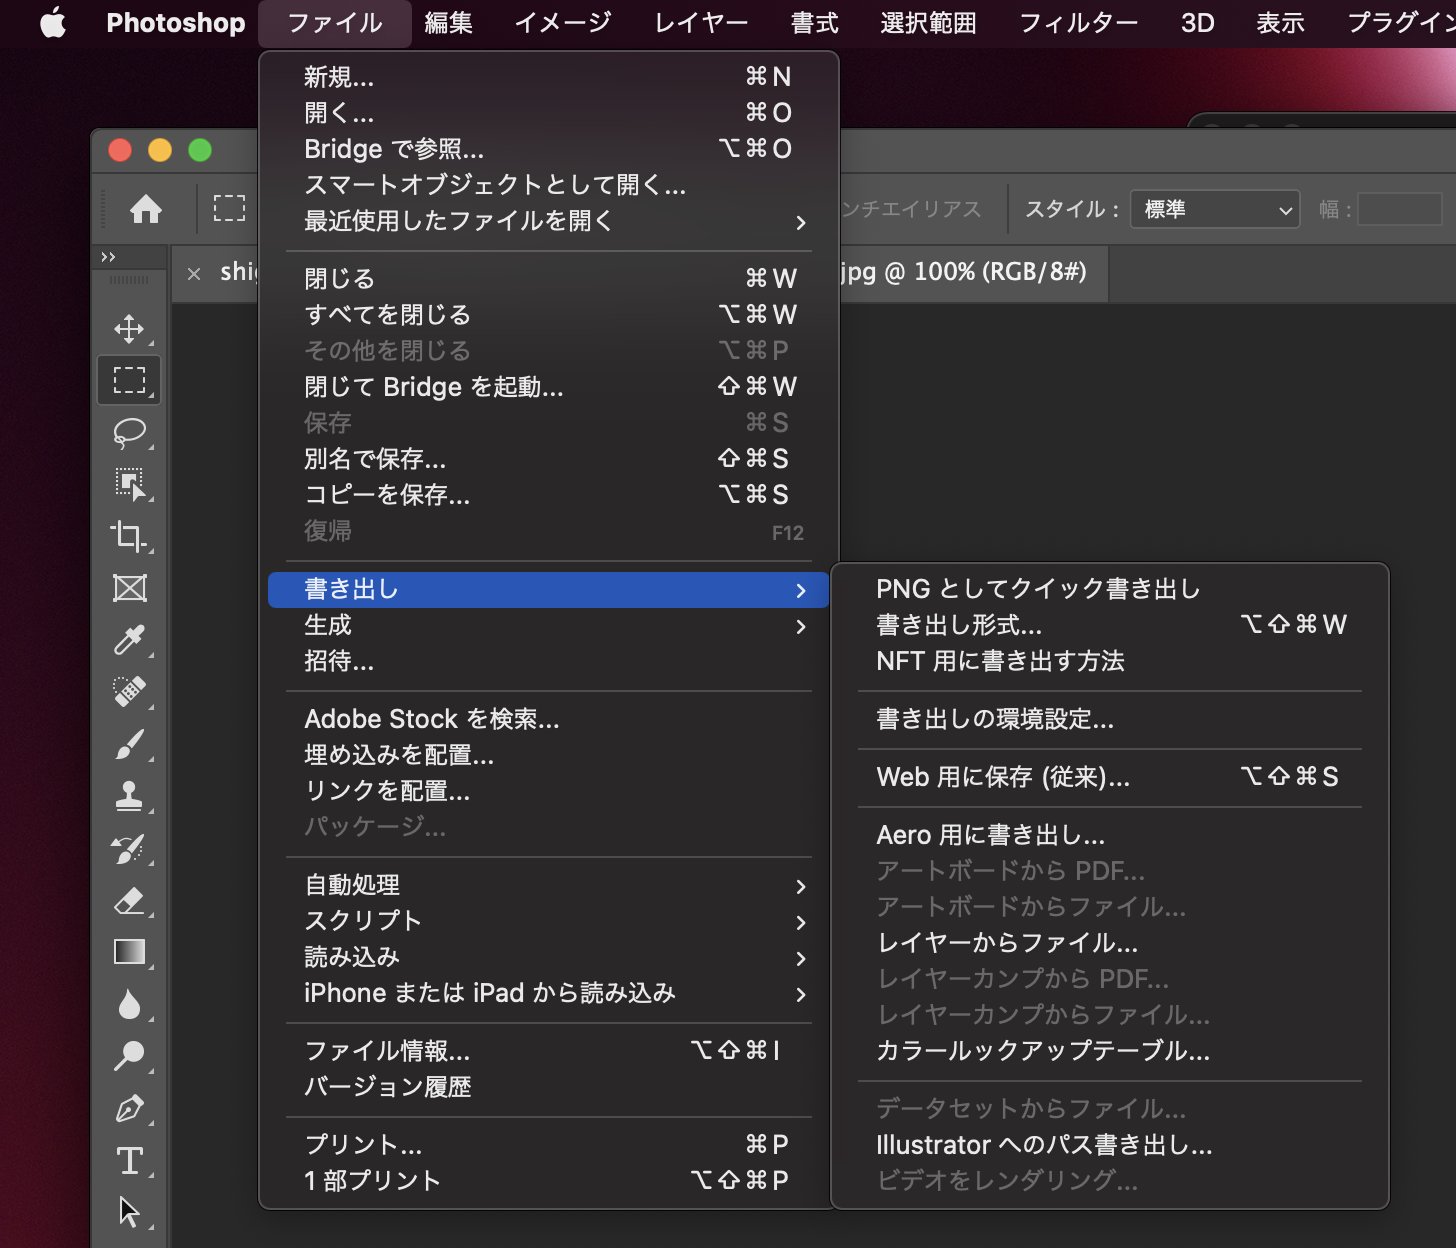Open the 表示 menu

tap(1280, 23)
